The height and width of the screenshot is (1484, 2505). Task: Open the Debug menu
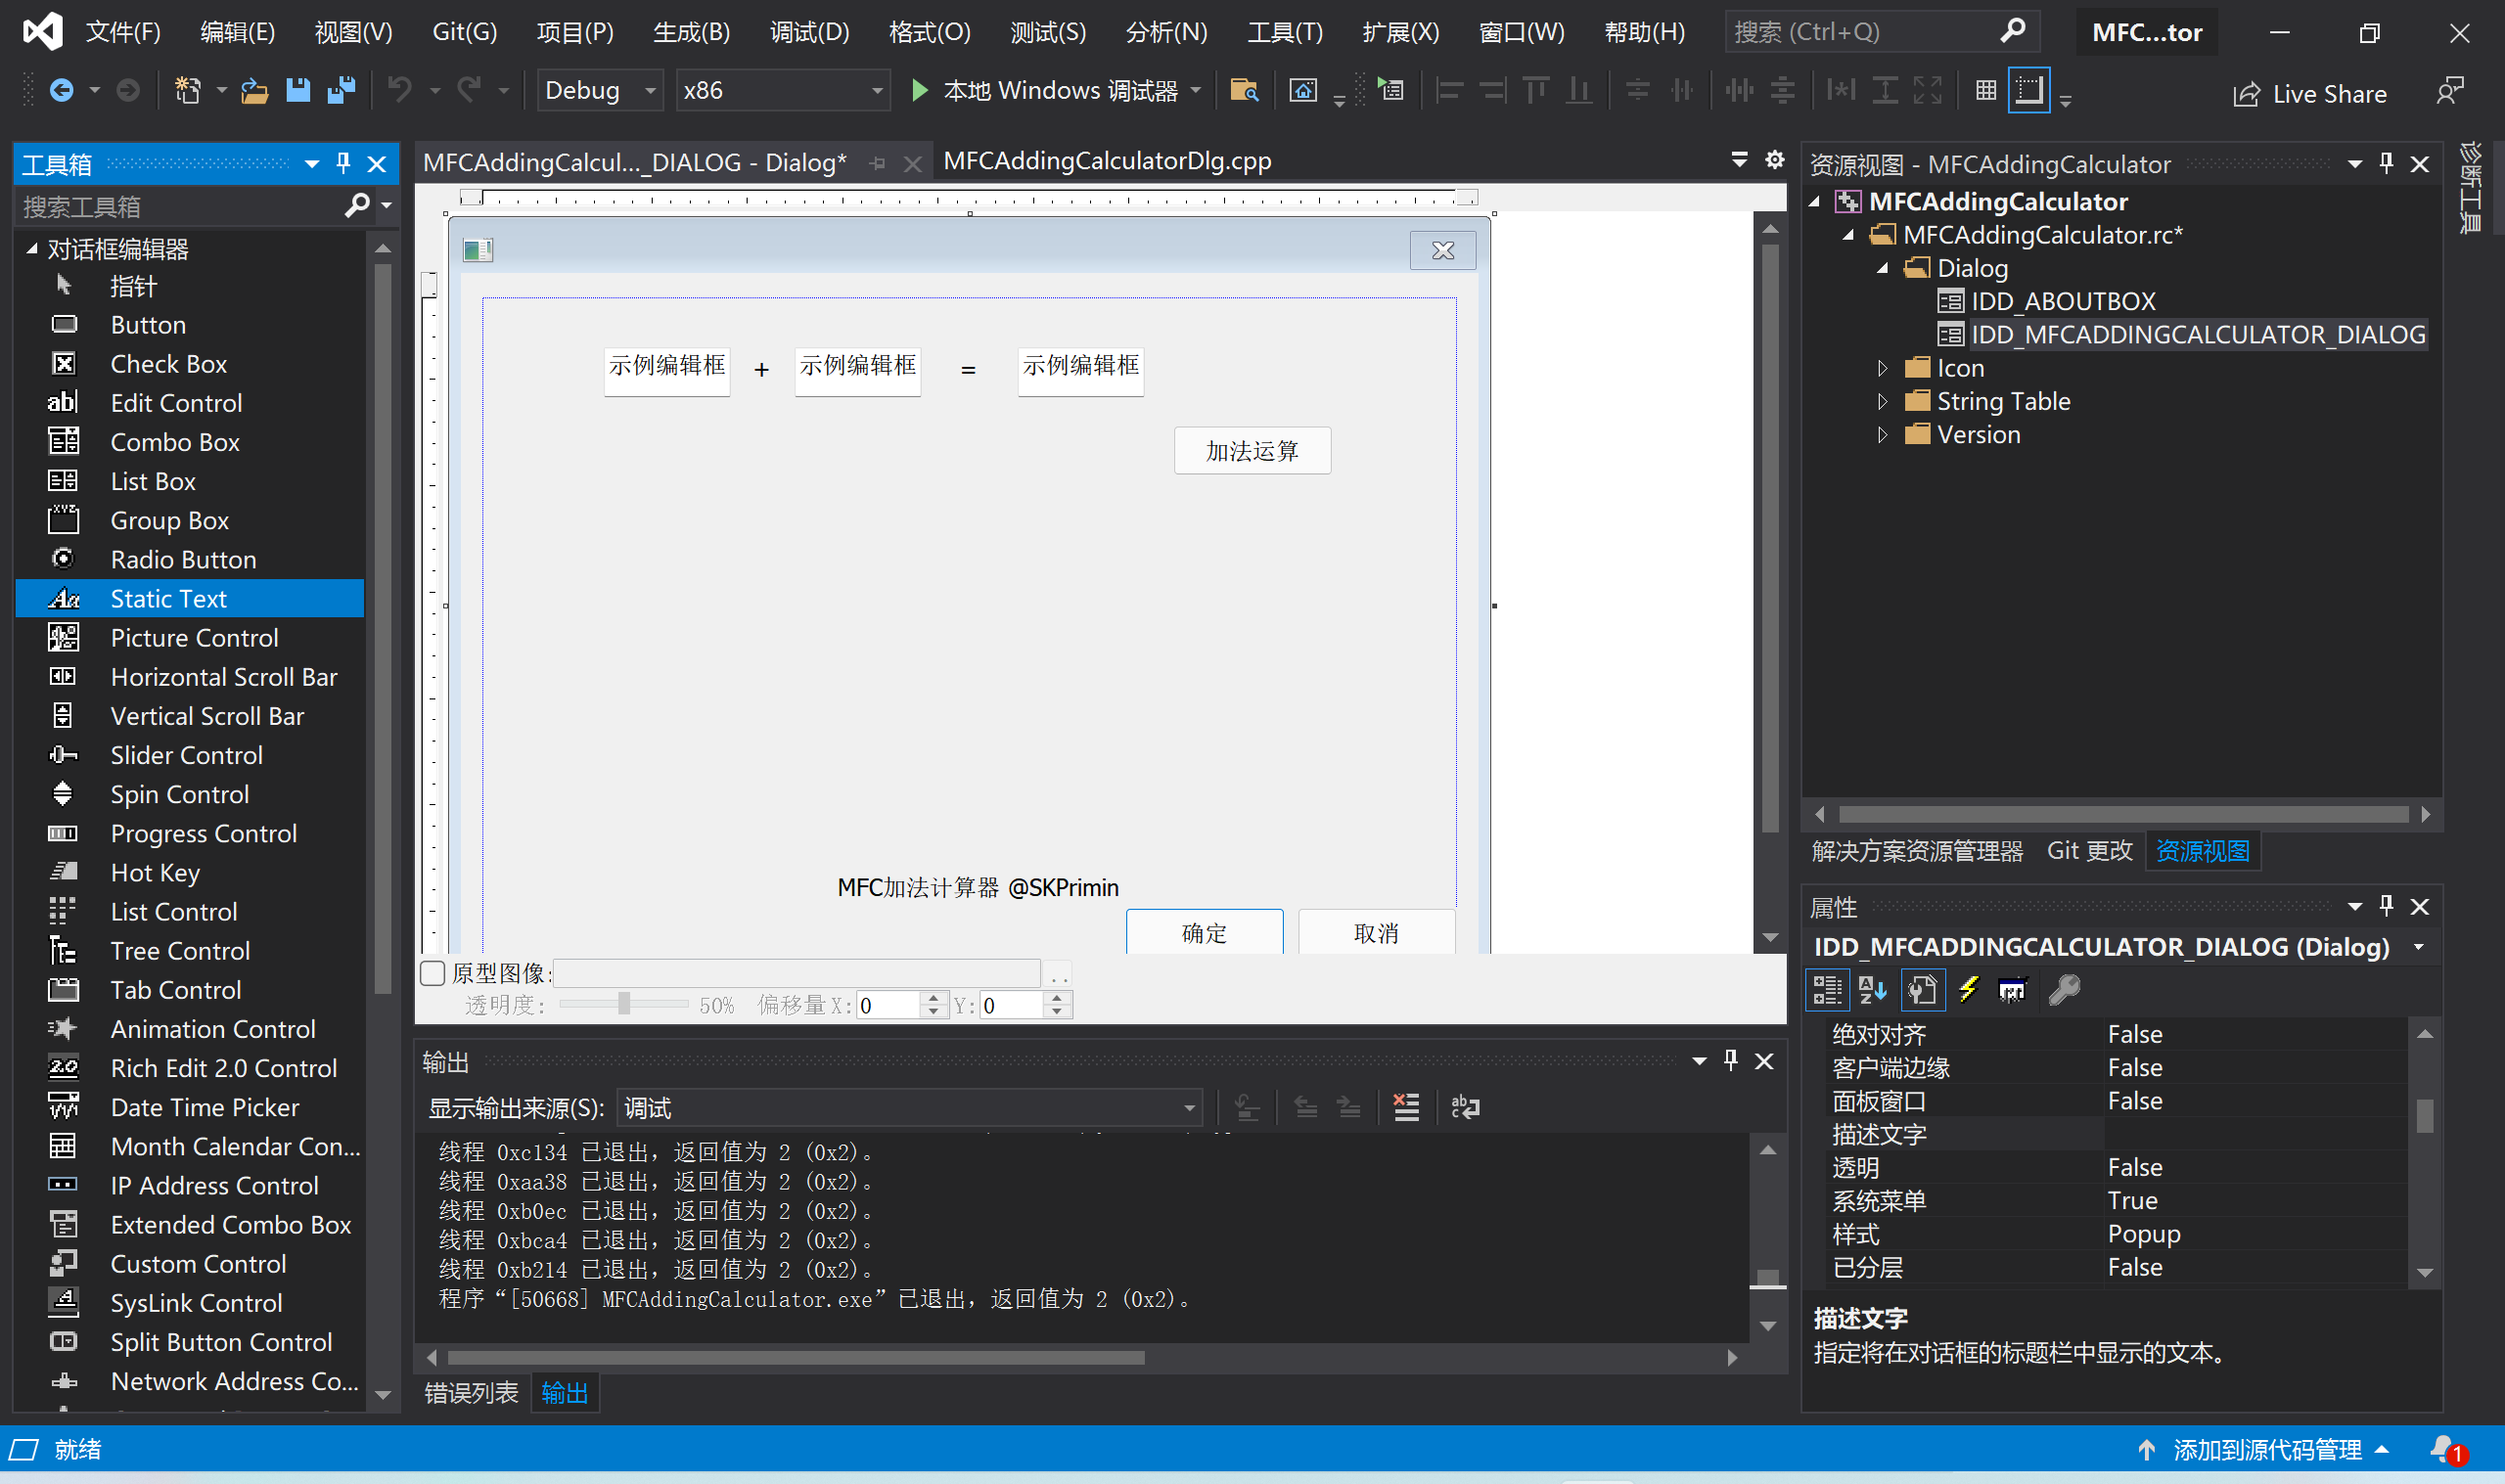809,32
